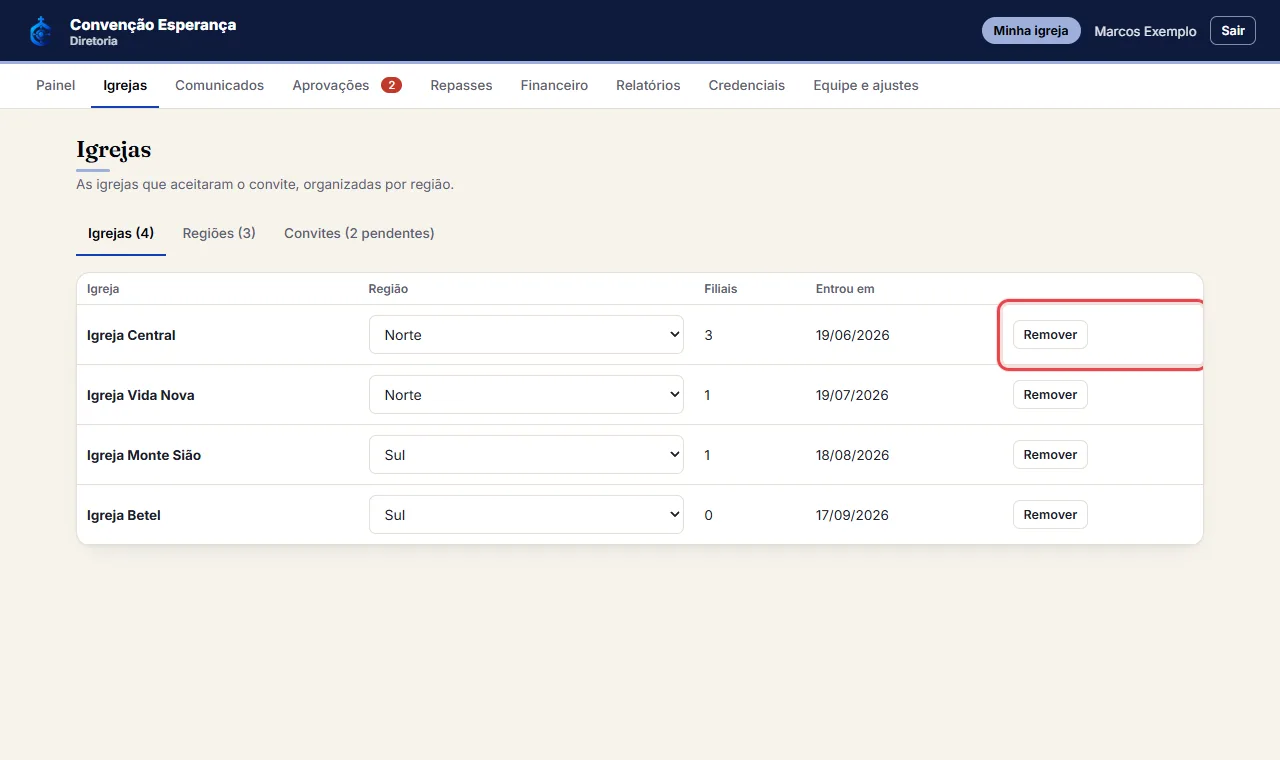Screen dimensions: 1280x760
Task: Click the Convenção Esperança logo icon
Action: (x=40, y=31)
